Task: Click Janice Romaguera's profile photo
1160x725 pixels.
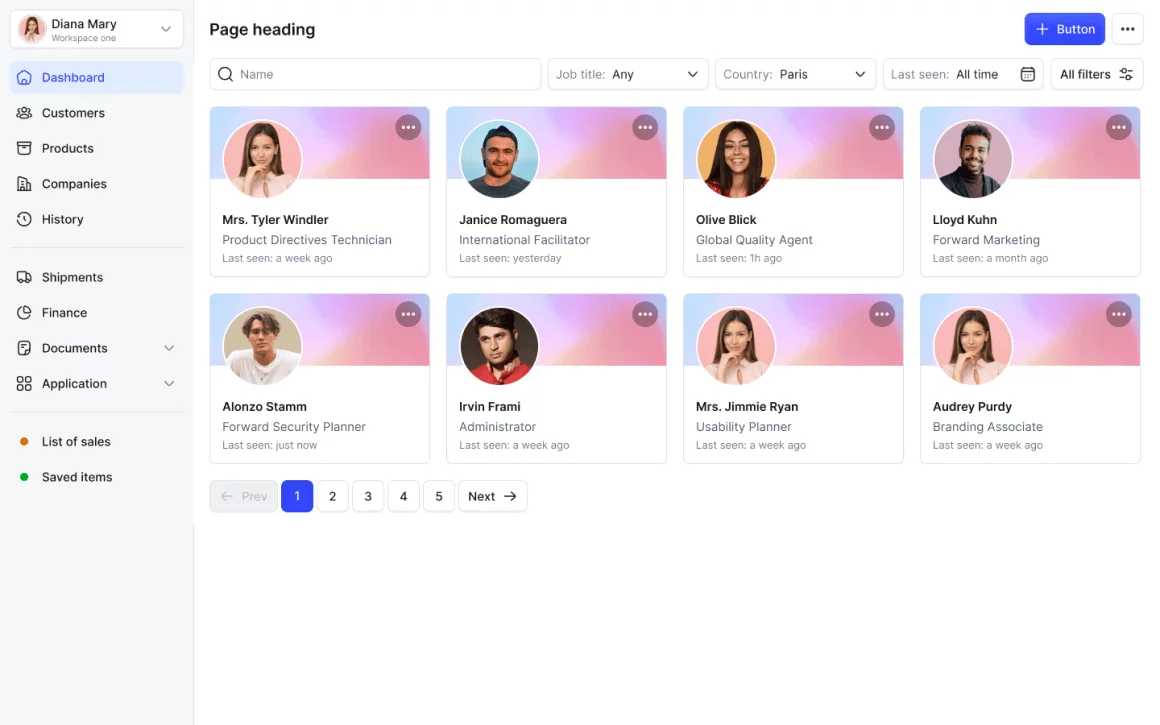Action: click(499, 160)
